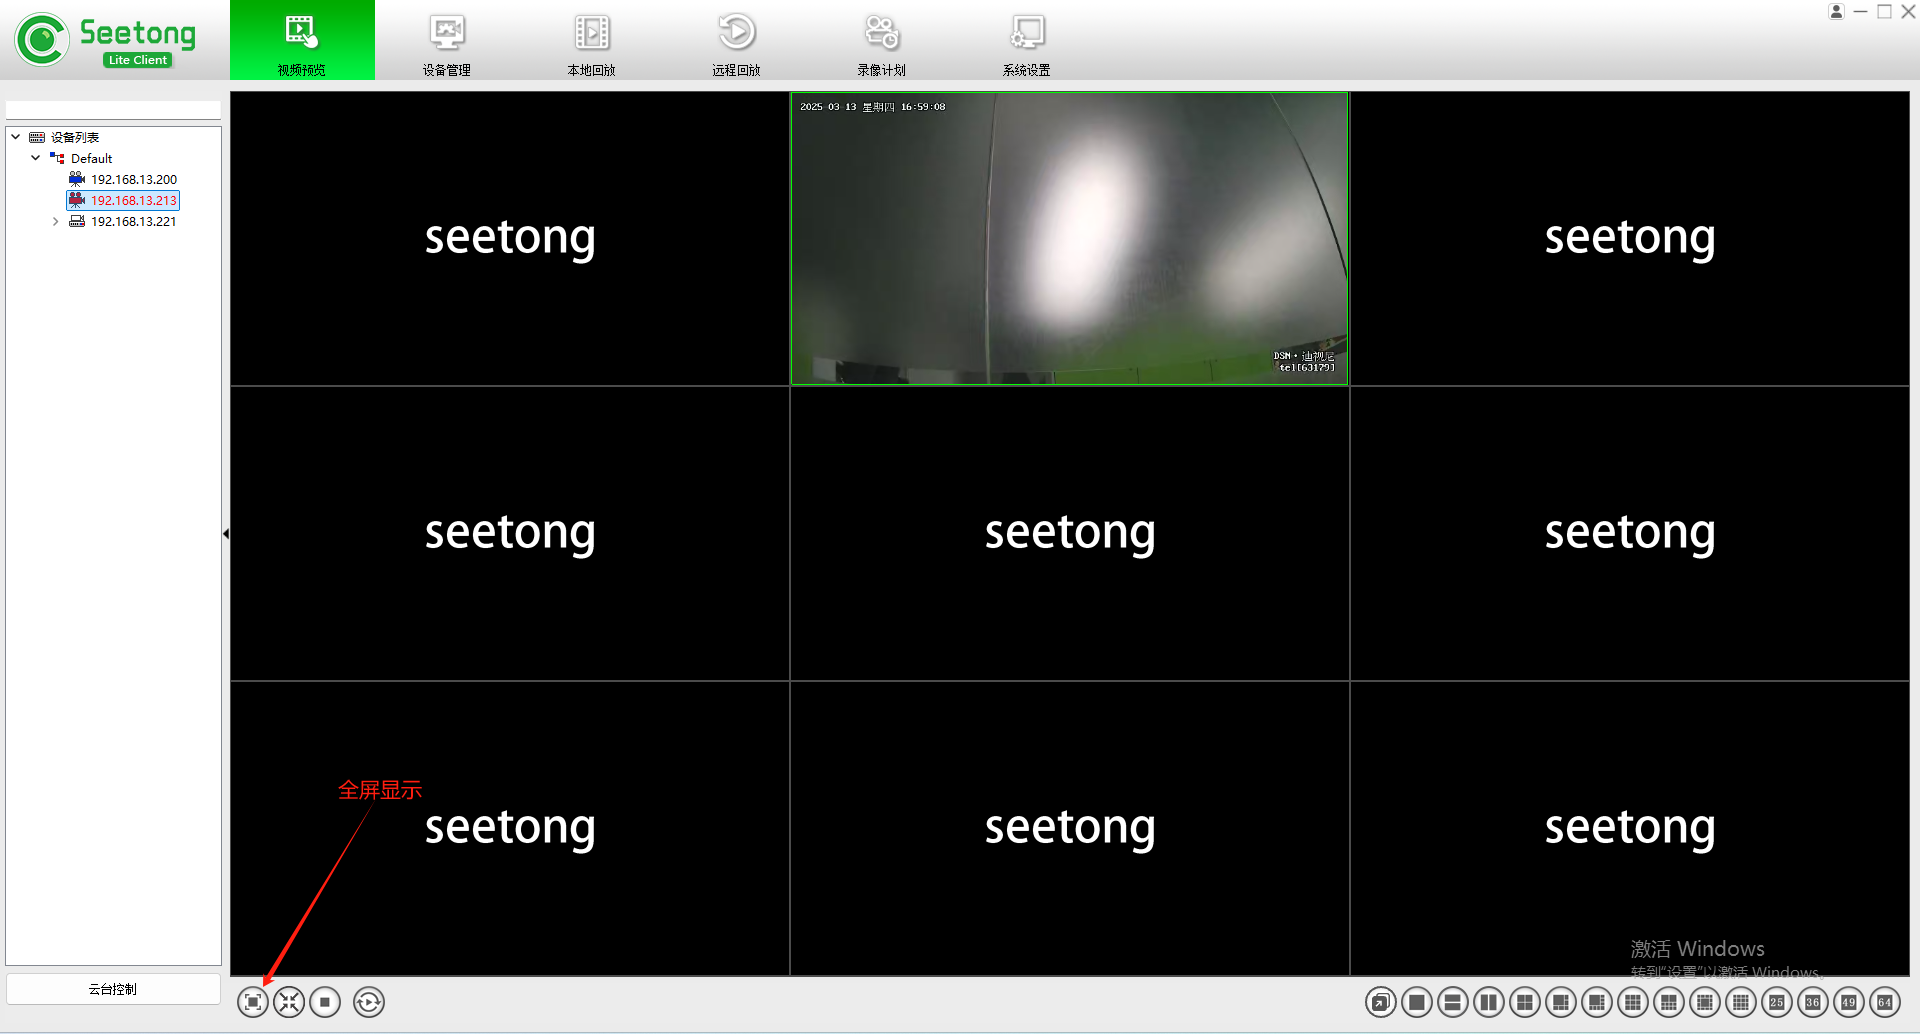
Task: Switch to 49-window layout
Action: point(1849,1002)
